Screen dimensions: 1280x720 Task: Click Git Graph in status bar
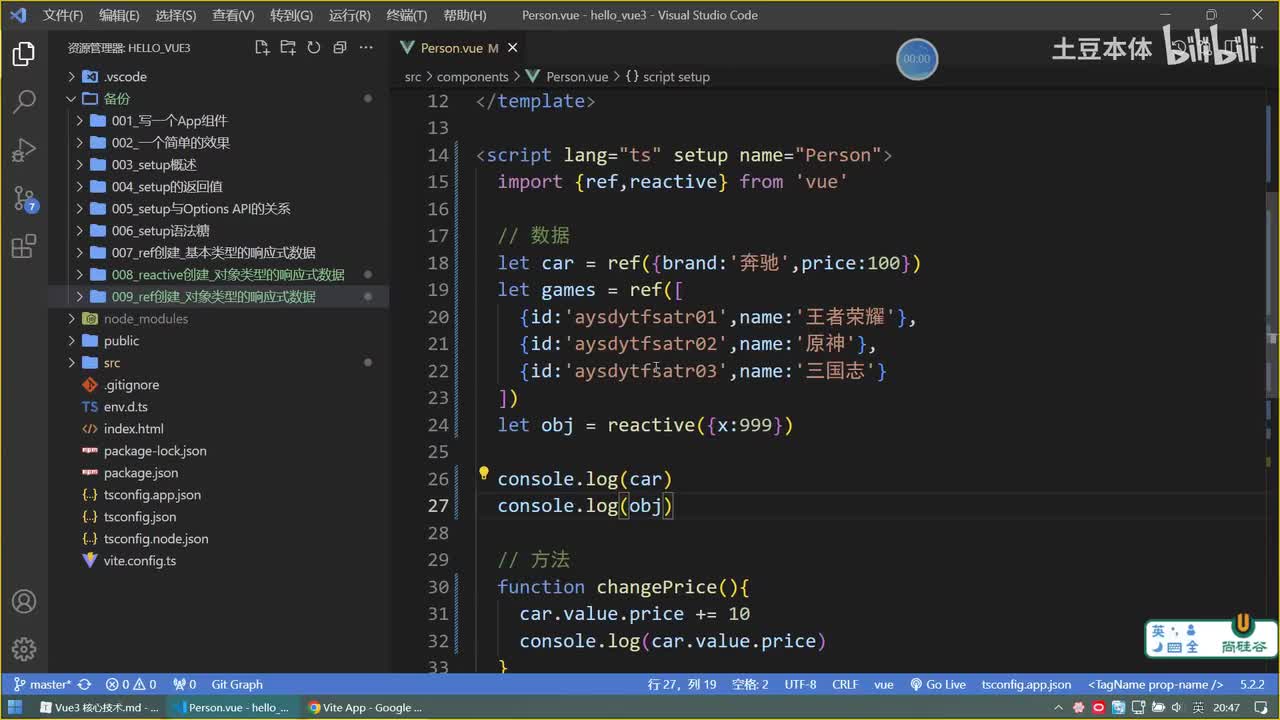[x=237, y=685]
